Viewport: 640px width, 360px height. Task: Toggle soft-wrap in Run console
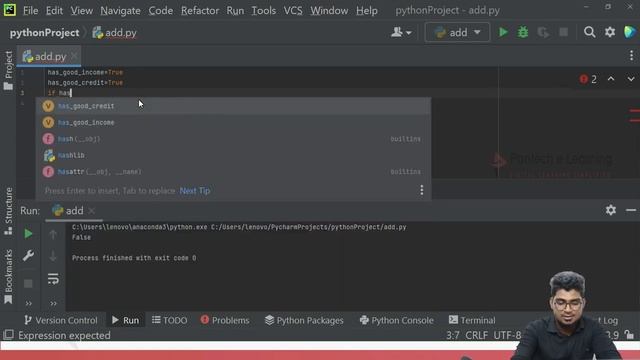coord(53,279)
